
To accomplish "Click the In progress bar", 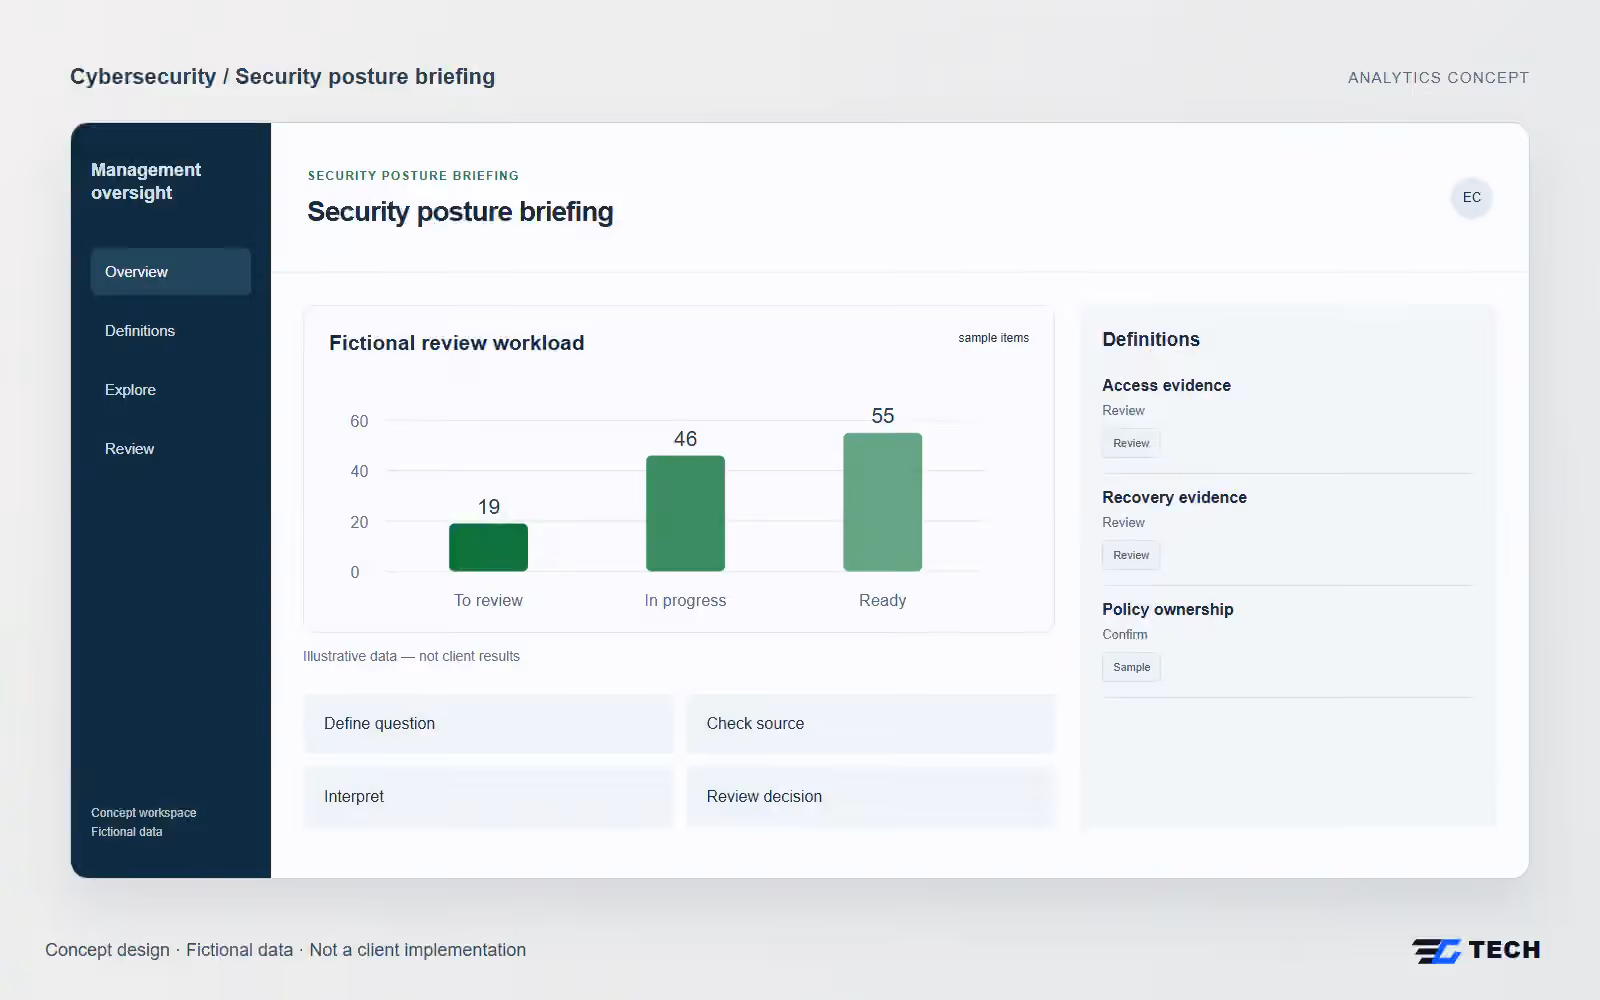I will [x=685, y=514].
